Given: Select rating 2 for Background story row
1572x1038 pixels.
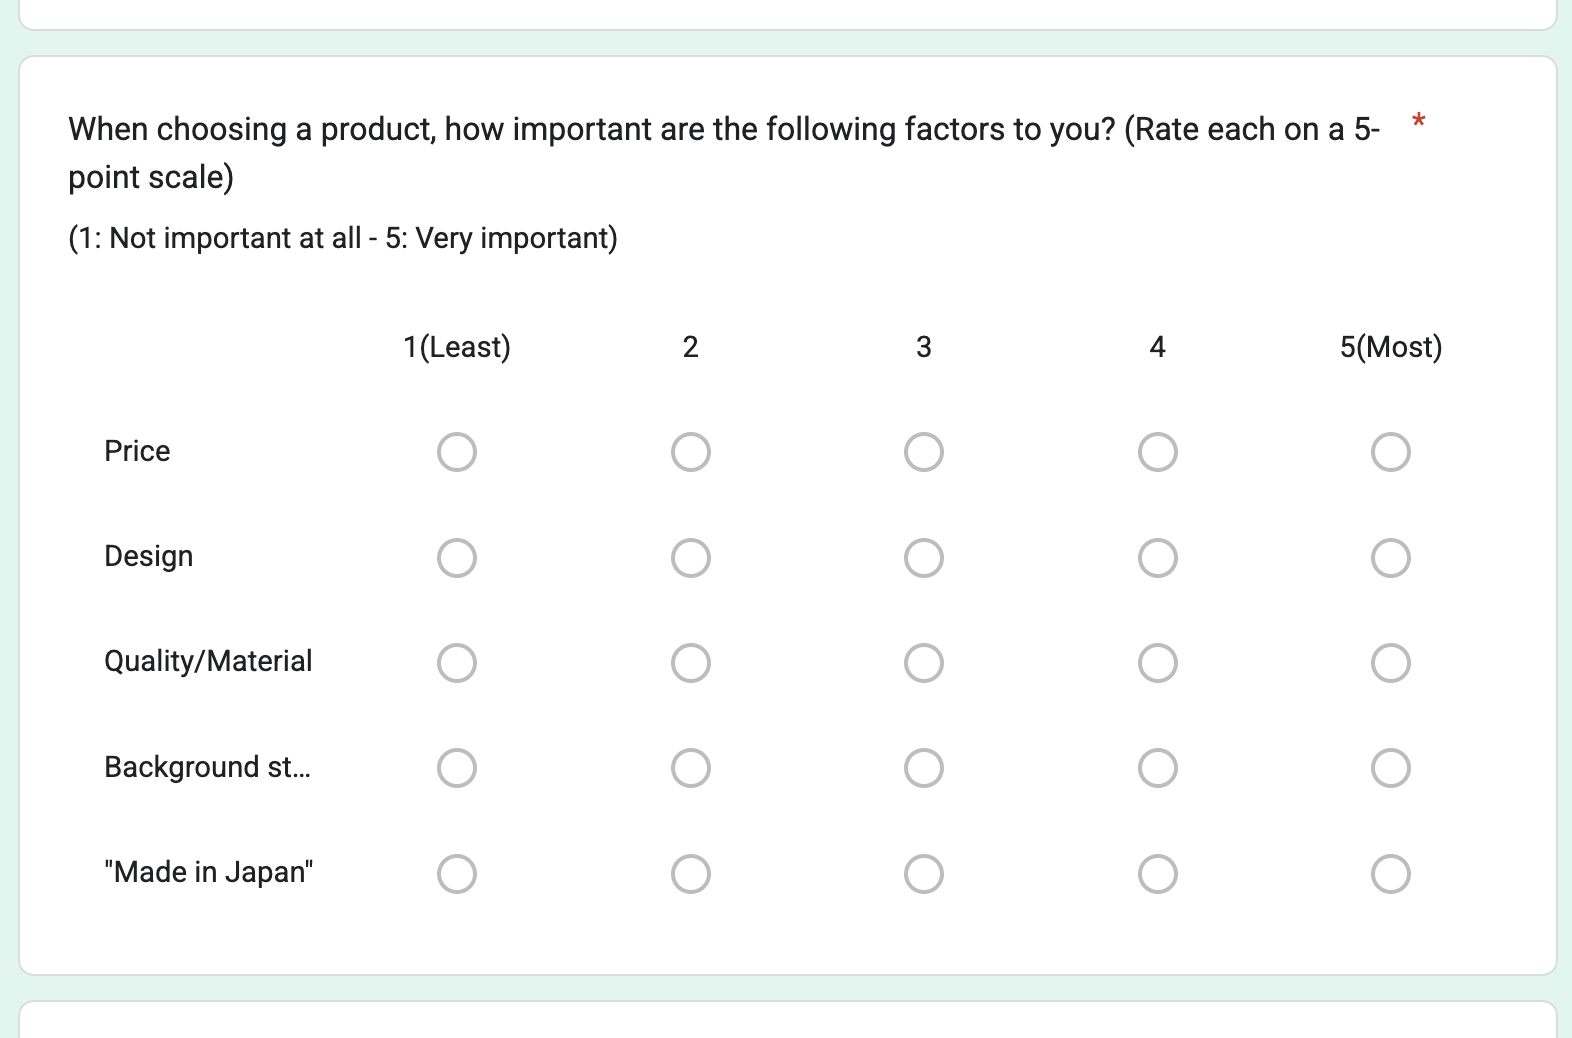Looking at the screenshot, I should pos(691,768).
